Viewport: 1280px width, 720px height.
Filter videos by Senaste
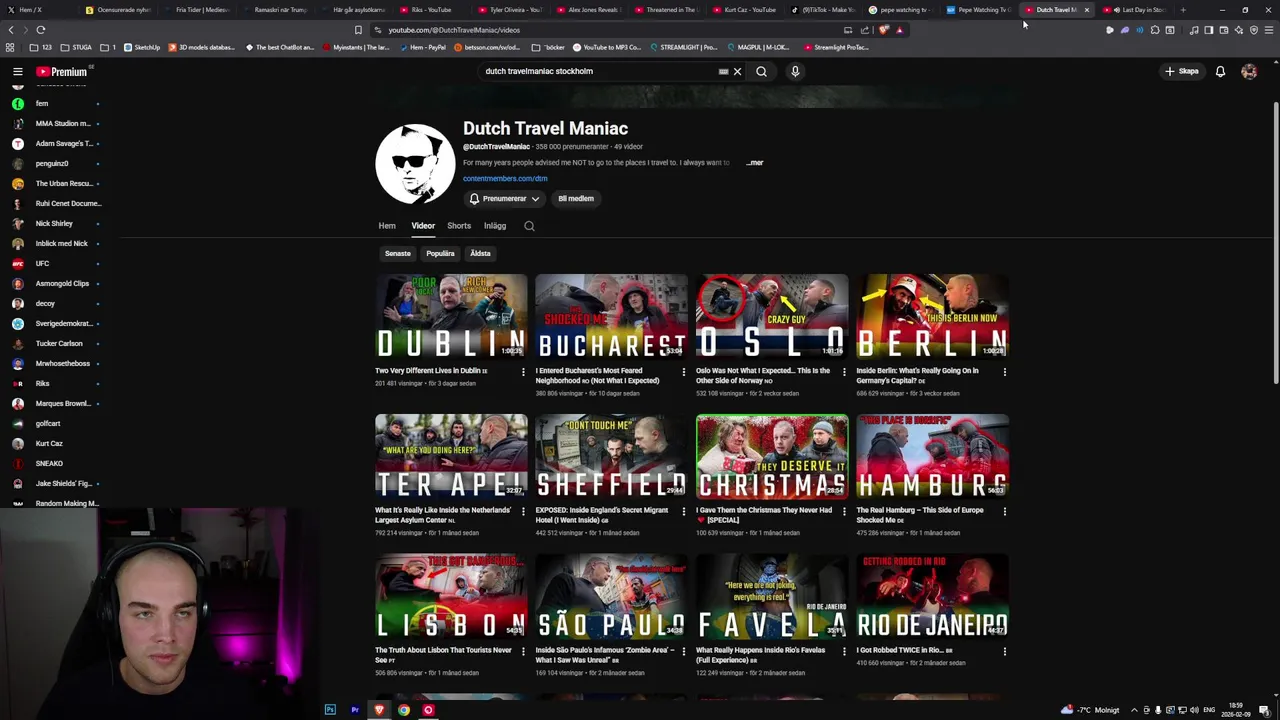[x=398, y=253]
